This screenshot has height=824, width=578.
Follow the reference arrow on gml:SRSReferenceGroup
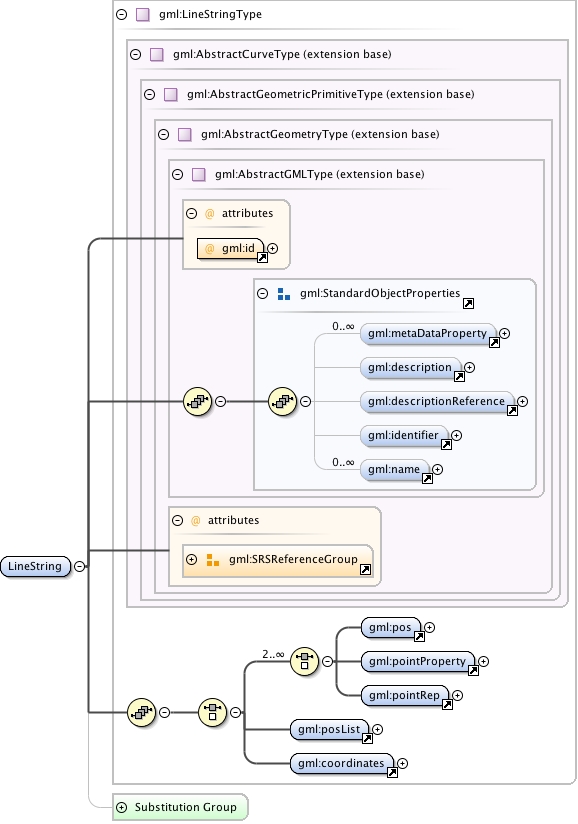click(x=365, y=570)
